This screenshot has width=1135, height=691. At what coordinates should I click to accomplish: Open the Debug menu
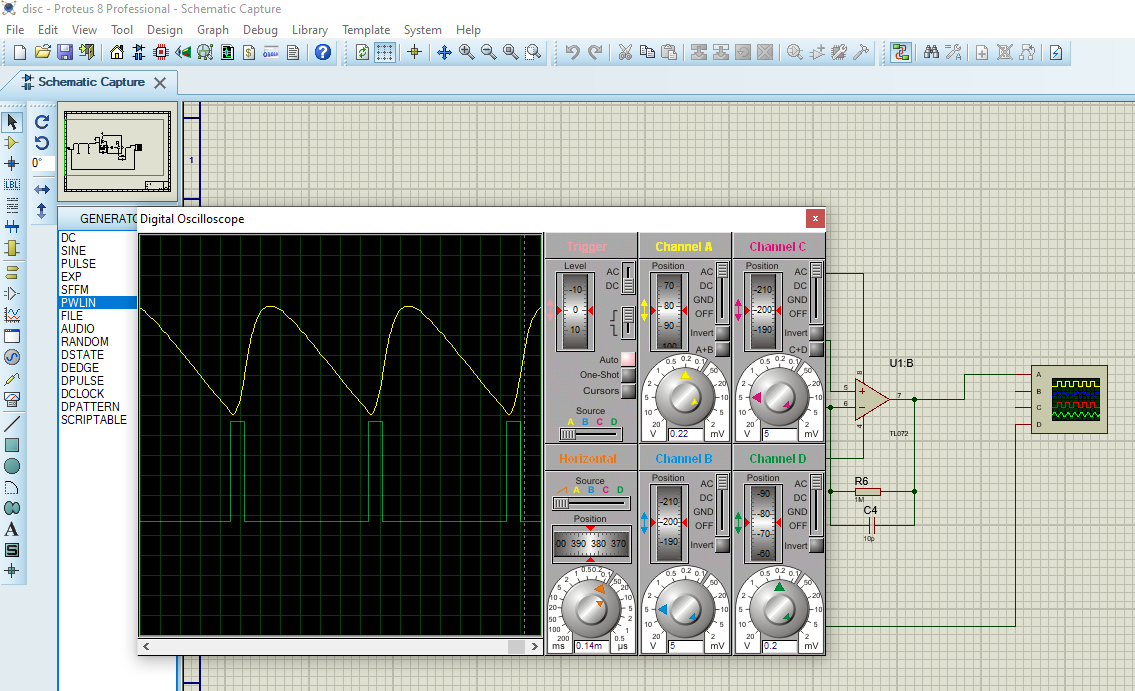tap(260, 30)
